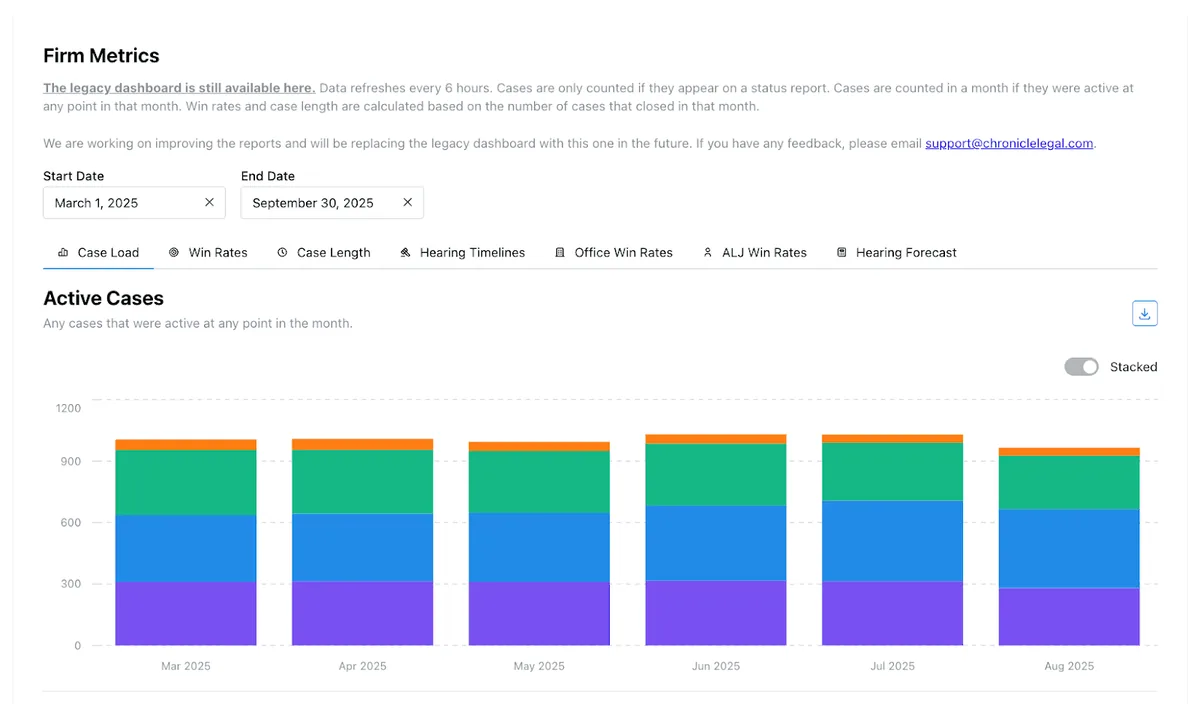1200x704 pixels.
Task: Click the gavel icon beside Hearing Timelines
Action: click(405, 252)
